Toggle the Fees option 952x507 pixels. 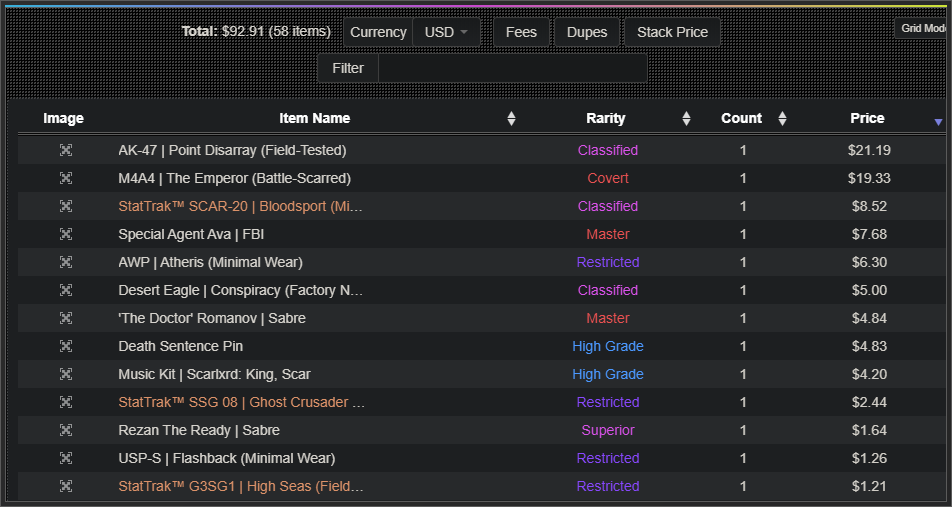(521, 32)
